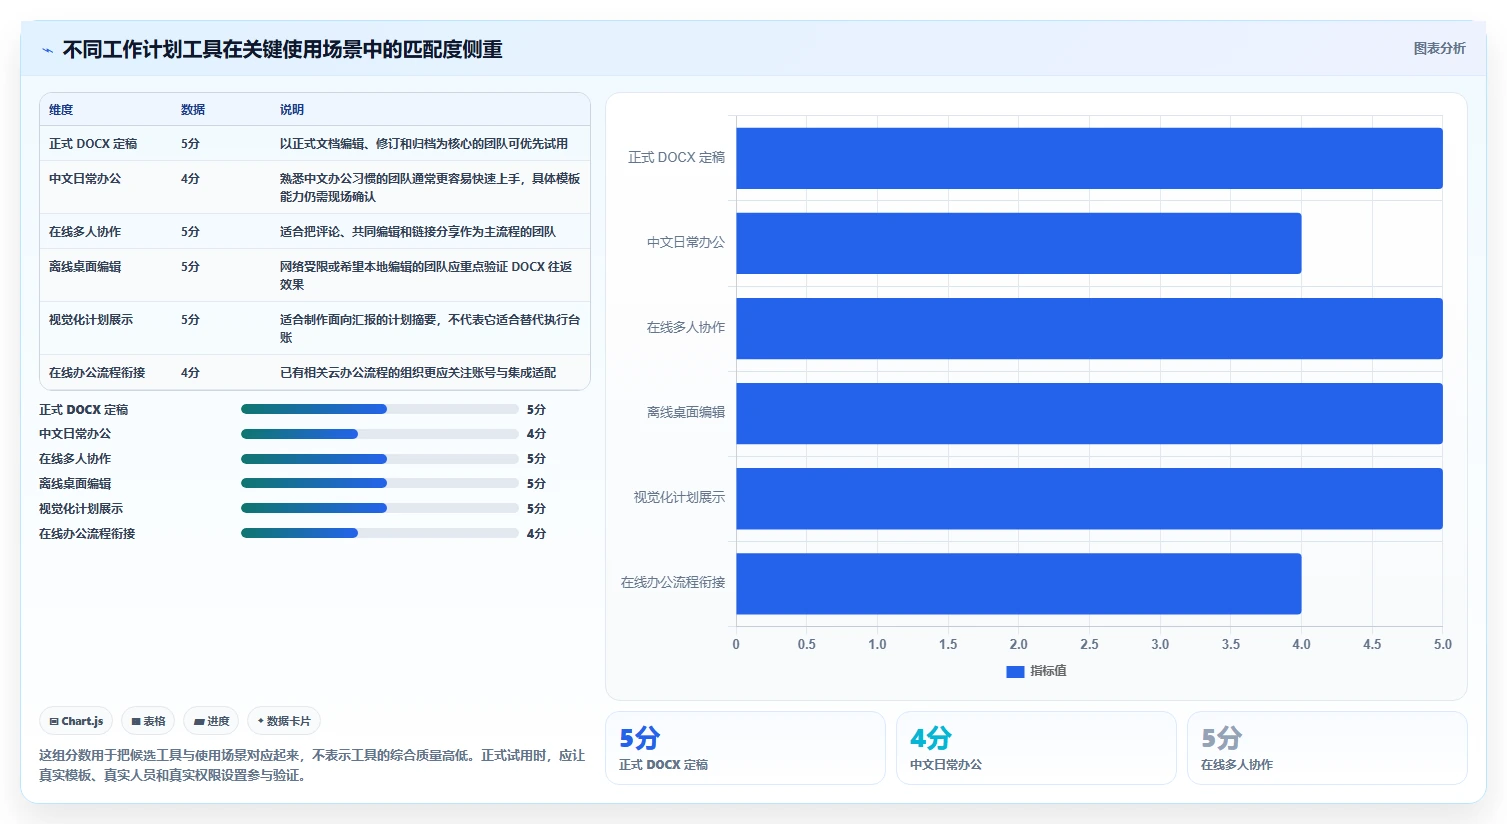Click the 视觉化计划展示 bar in chart
The image size is (1507, 824).
pyautogui.click(x=1089, y=498)
